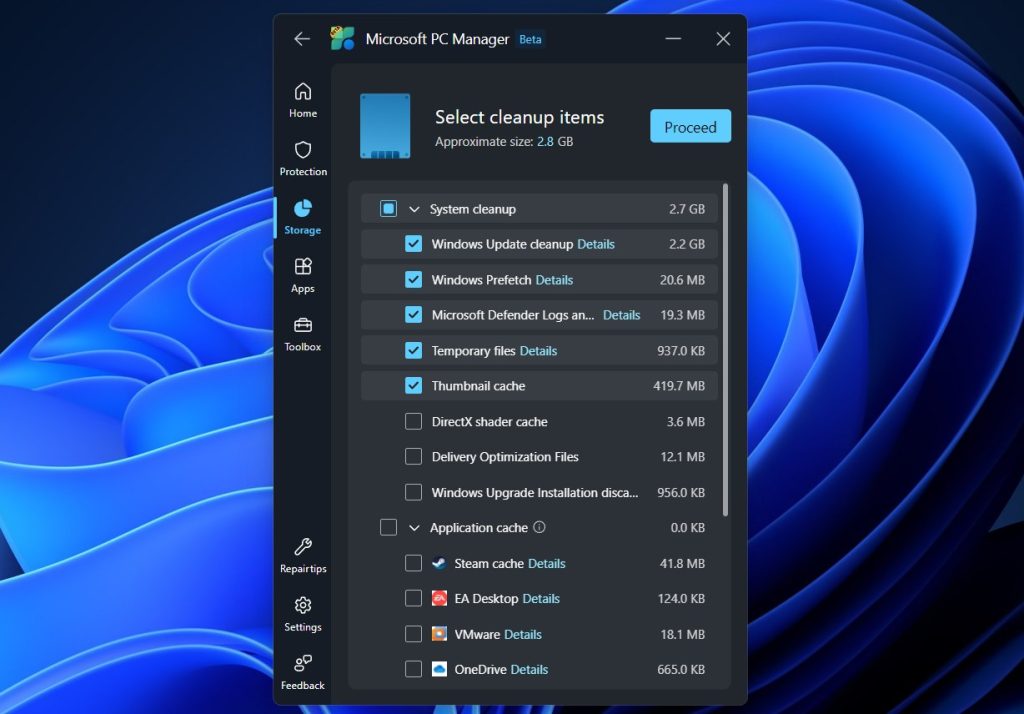Viewport: 1024px width, 714px height.
Task: Check the Steam cache item
Action: 413,563
